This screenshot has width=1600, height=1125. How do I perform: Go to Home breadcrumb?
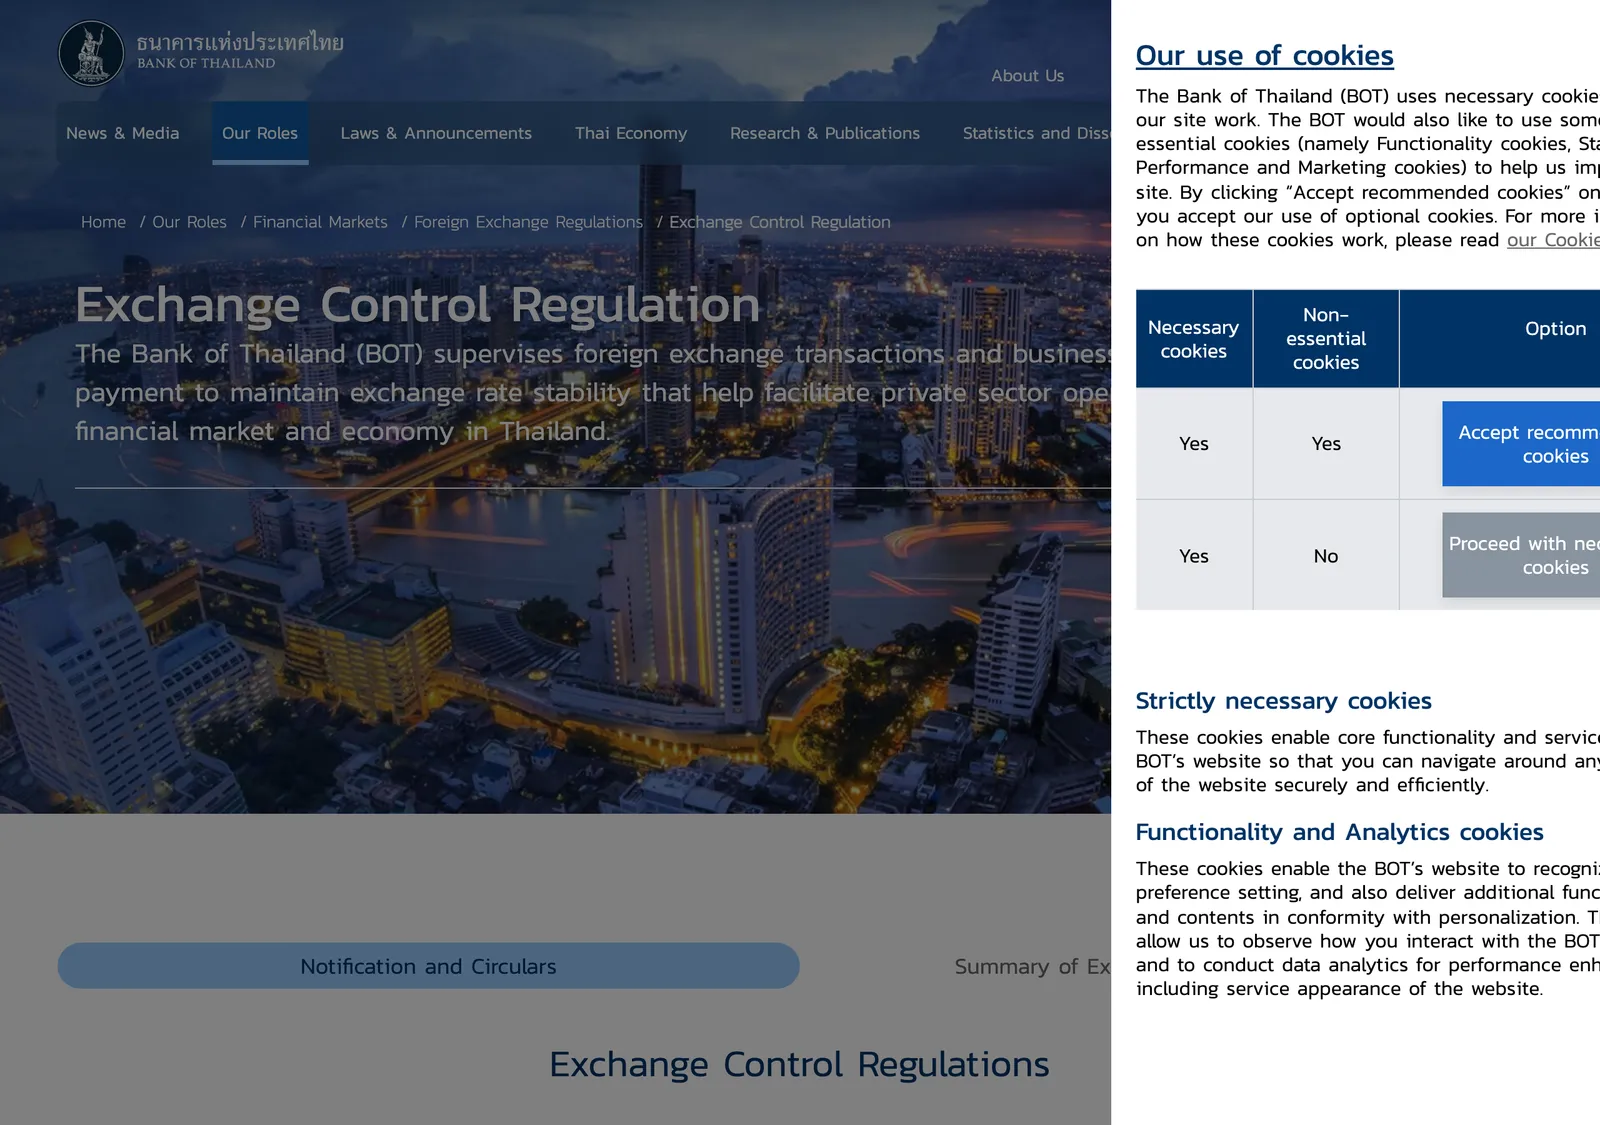coord(103,222)
